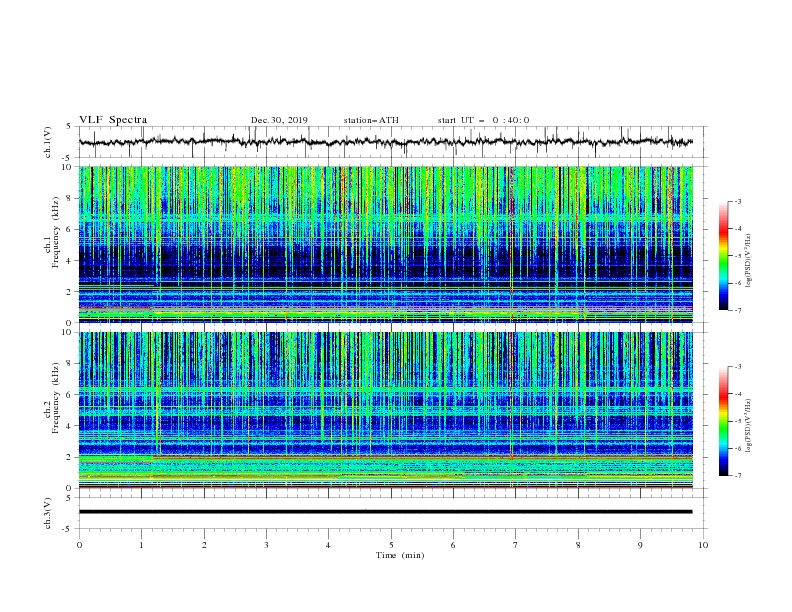Screen dimensions: 792x612
Task: Click the ch.1 color bar "log(PSD)(V²/Hz)" label
Action: 748,261
